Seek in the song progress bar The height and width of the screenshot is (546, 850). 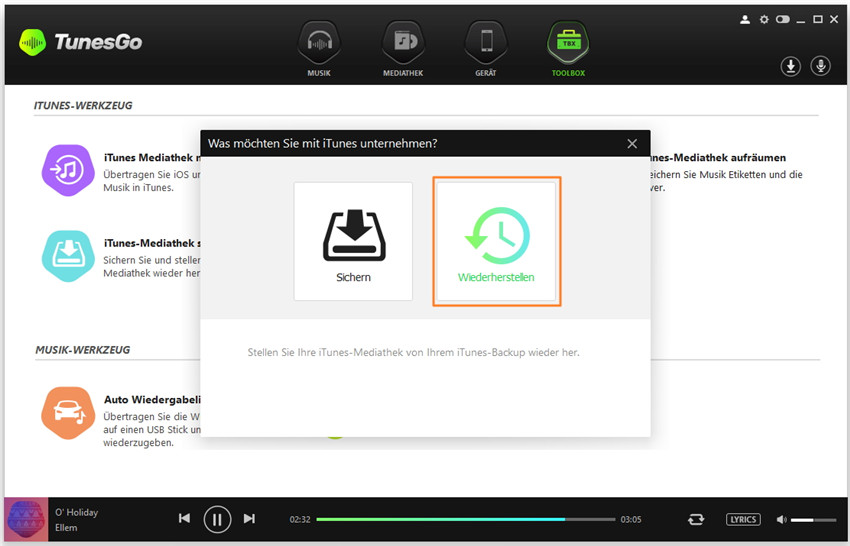[x=466, y=519]
